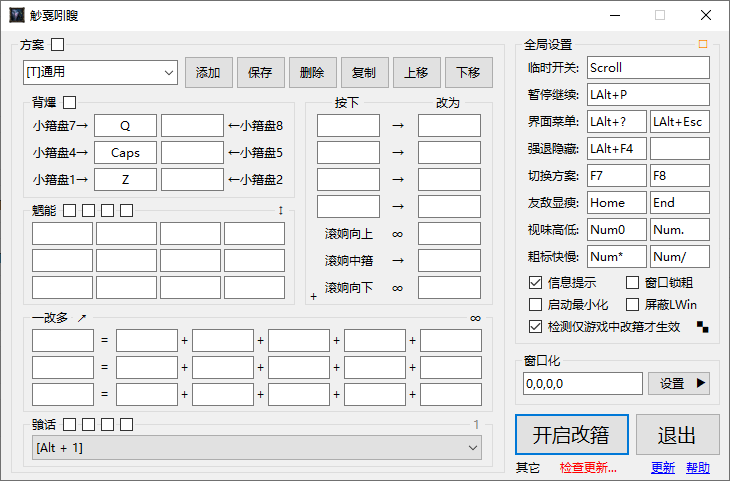Click the empty field mapped to keypad 2

pyautogui.click(x=192, y=180)
